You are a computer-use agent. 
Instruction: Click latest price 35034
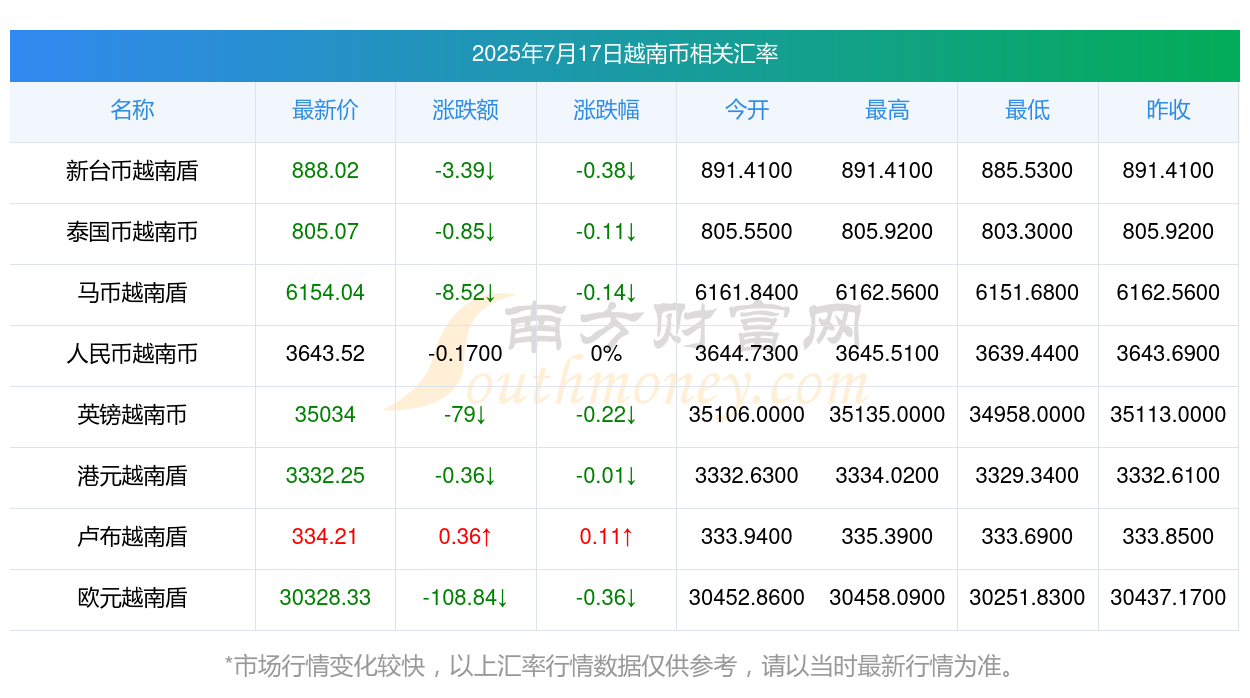325,415
